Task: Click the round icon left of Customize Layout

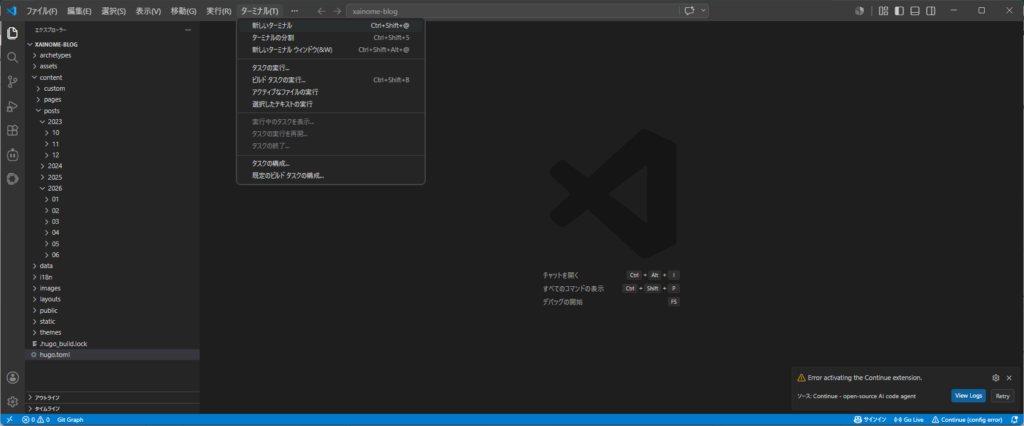Action: [x=859, y=10]
